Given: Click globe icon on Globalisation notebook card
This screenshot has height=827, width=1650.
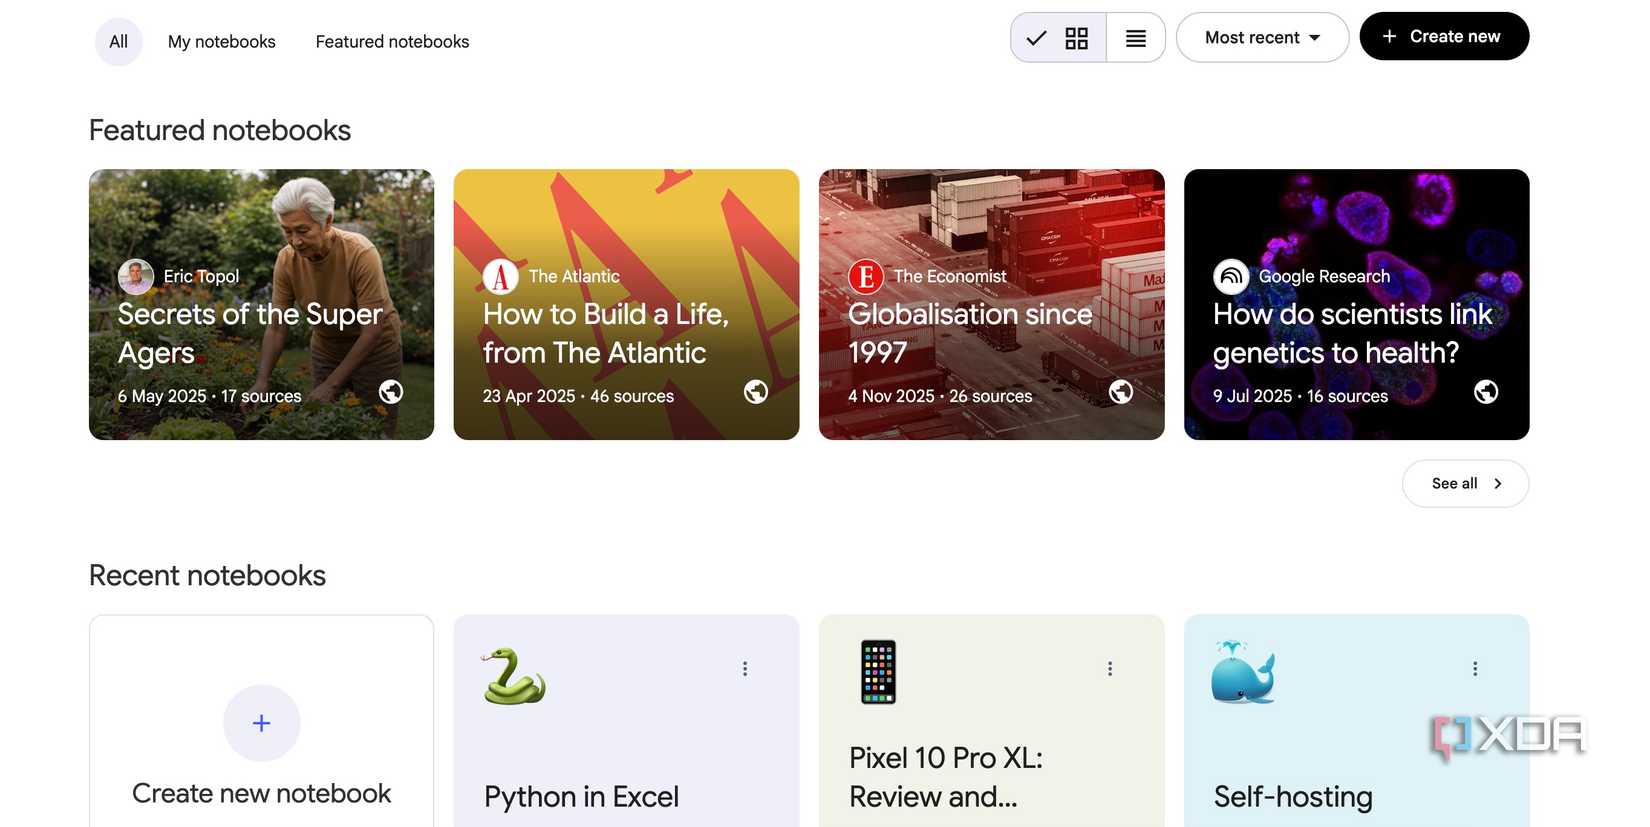Looking at the screenshot, I should point(1121,392).
